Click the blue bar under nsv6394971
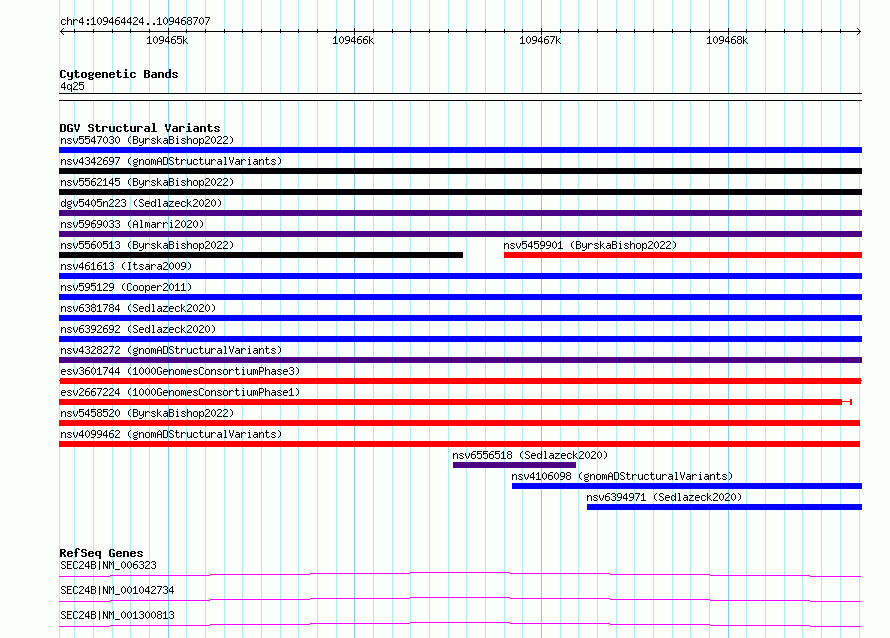Screen dimensions: 890x638 724,507
